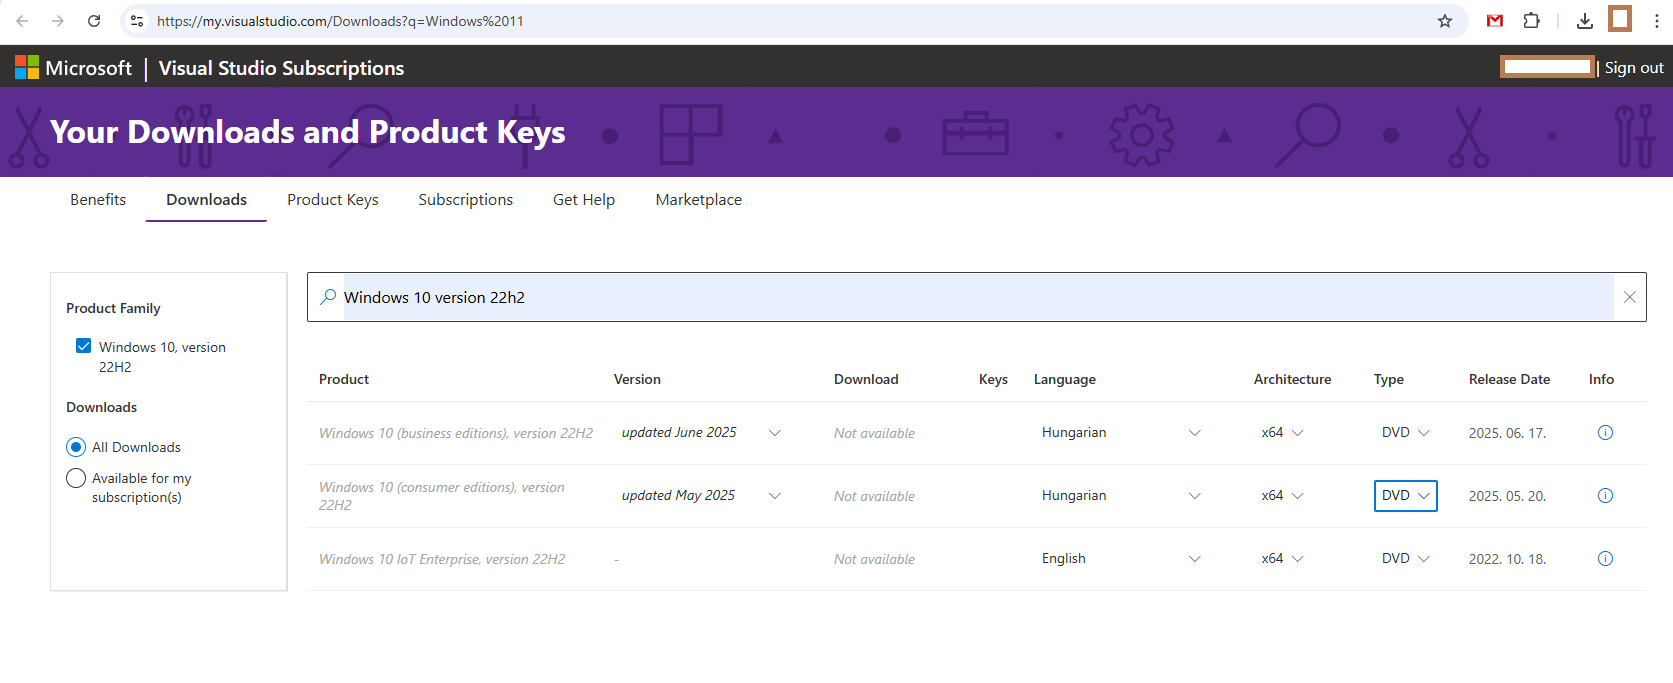Click the Your Downloads and Product Keys heading
Image resolution: width=1673 pixels, height=683 pixels.
[x=308, y=132]
